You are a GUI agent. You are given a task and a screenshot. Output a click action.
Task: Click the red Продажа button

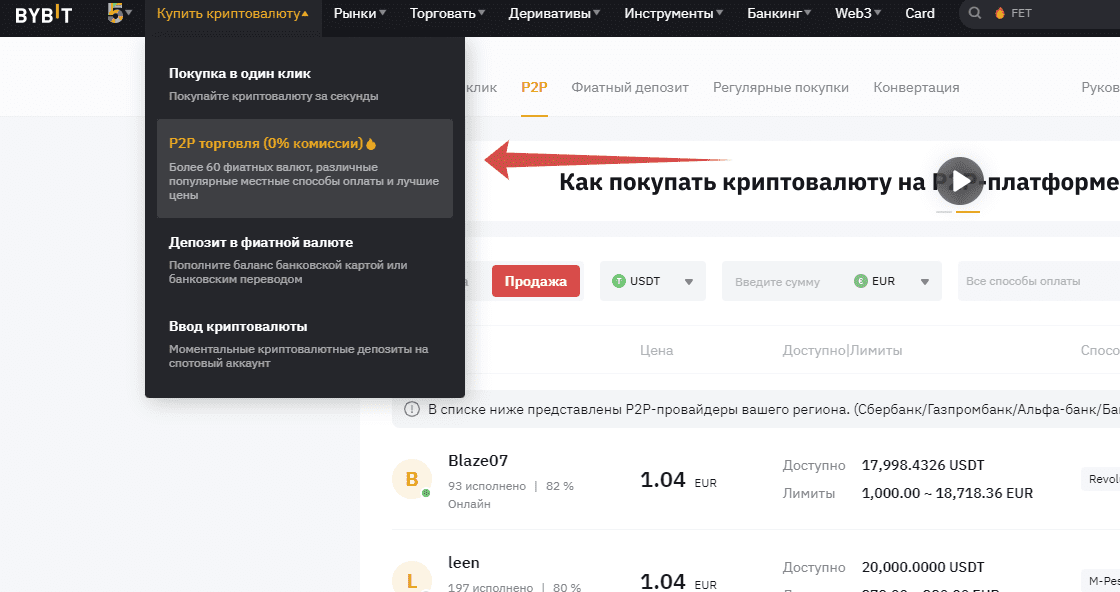click(536, 281)
